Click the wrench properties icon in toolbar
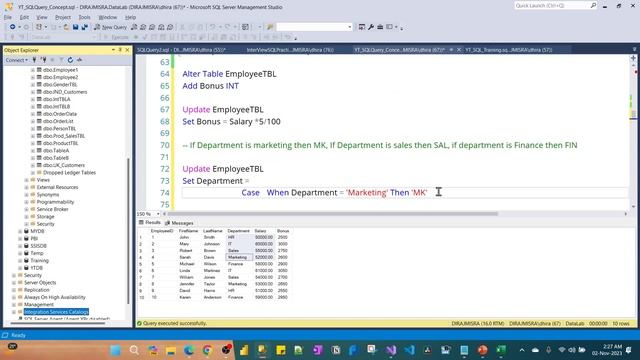 point(371,27)
